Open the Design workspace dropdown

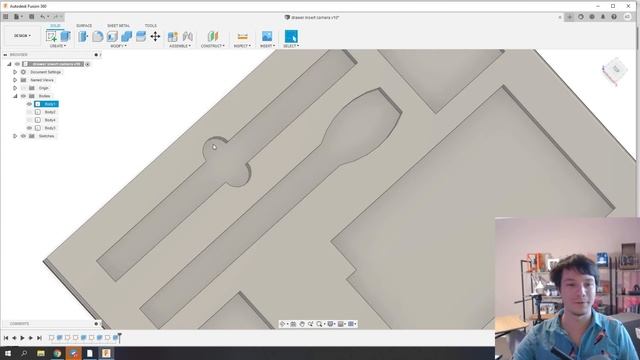coord(22,36)
